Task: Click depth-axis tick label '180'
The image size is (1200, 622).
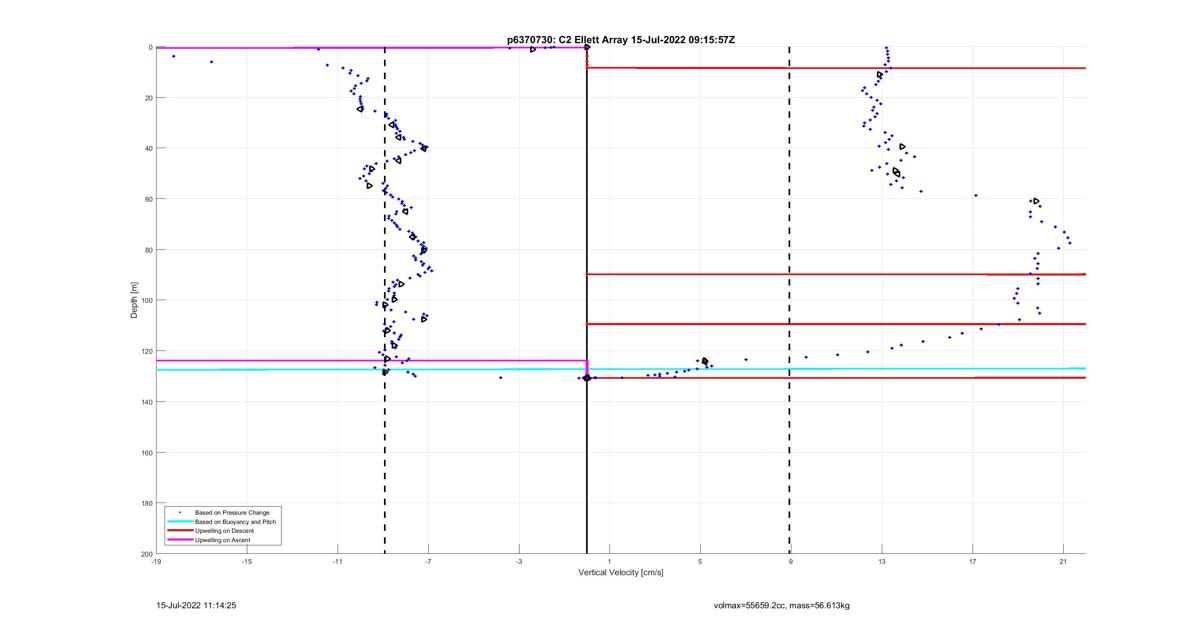Action: coord(146,503)
